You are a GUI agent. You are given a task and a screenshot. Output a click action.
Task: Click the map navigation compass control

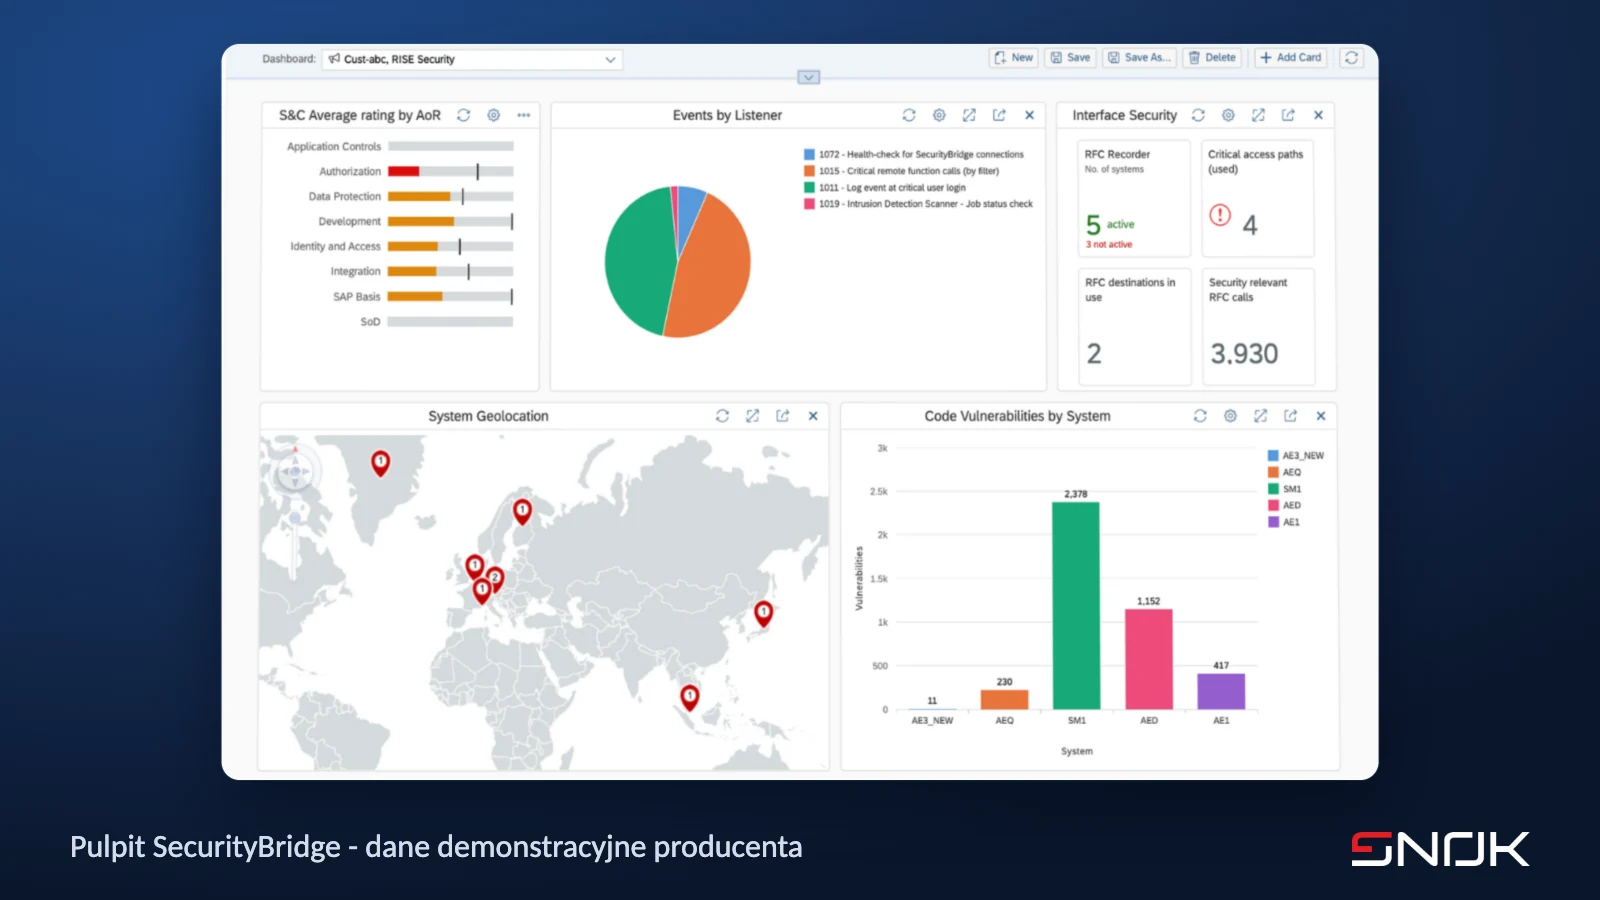[294, 471]
